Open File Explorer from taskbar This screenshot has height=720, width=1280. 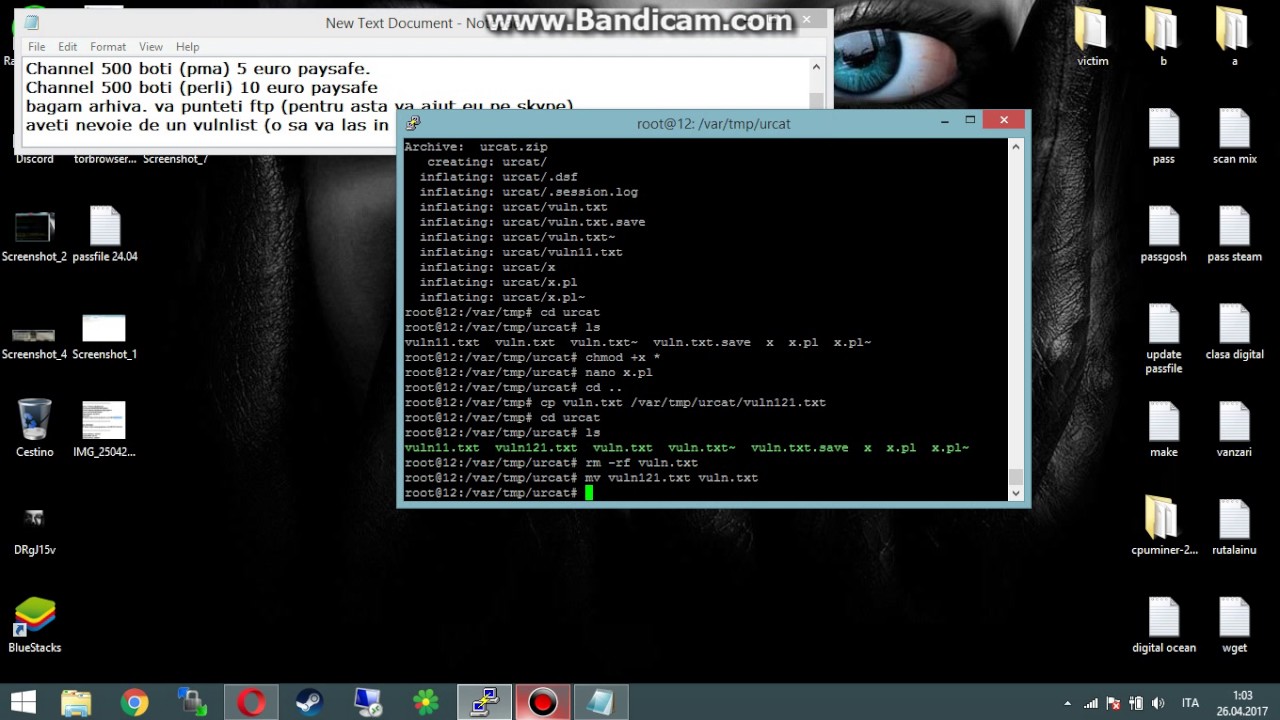[76, 702]
